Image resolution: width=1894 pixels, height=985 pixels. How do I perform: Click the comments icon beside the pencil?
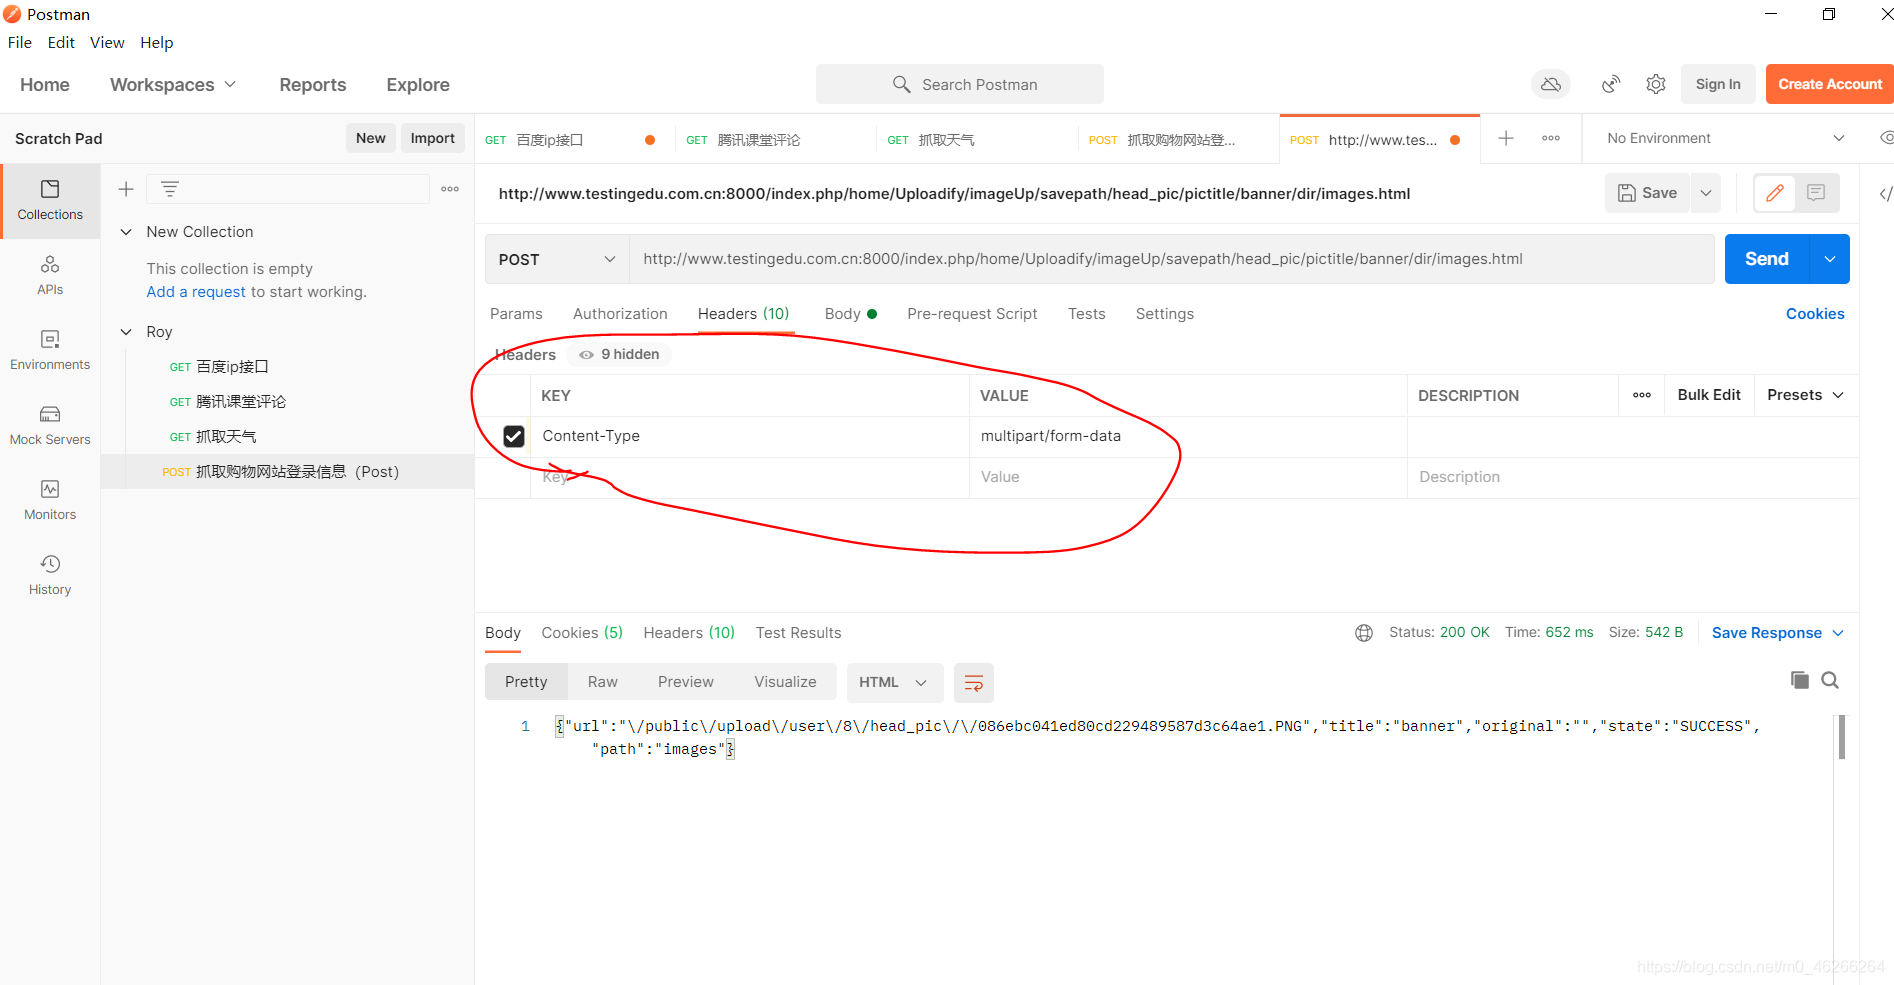pyautogui.click(x=1816, y=193)
